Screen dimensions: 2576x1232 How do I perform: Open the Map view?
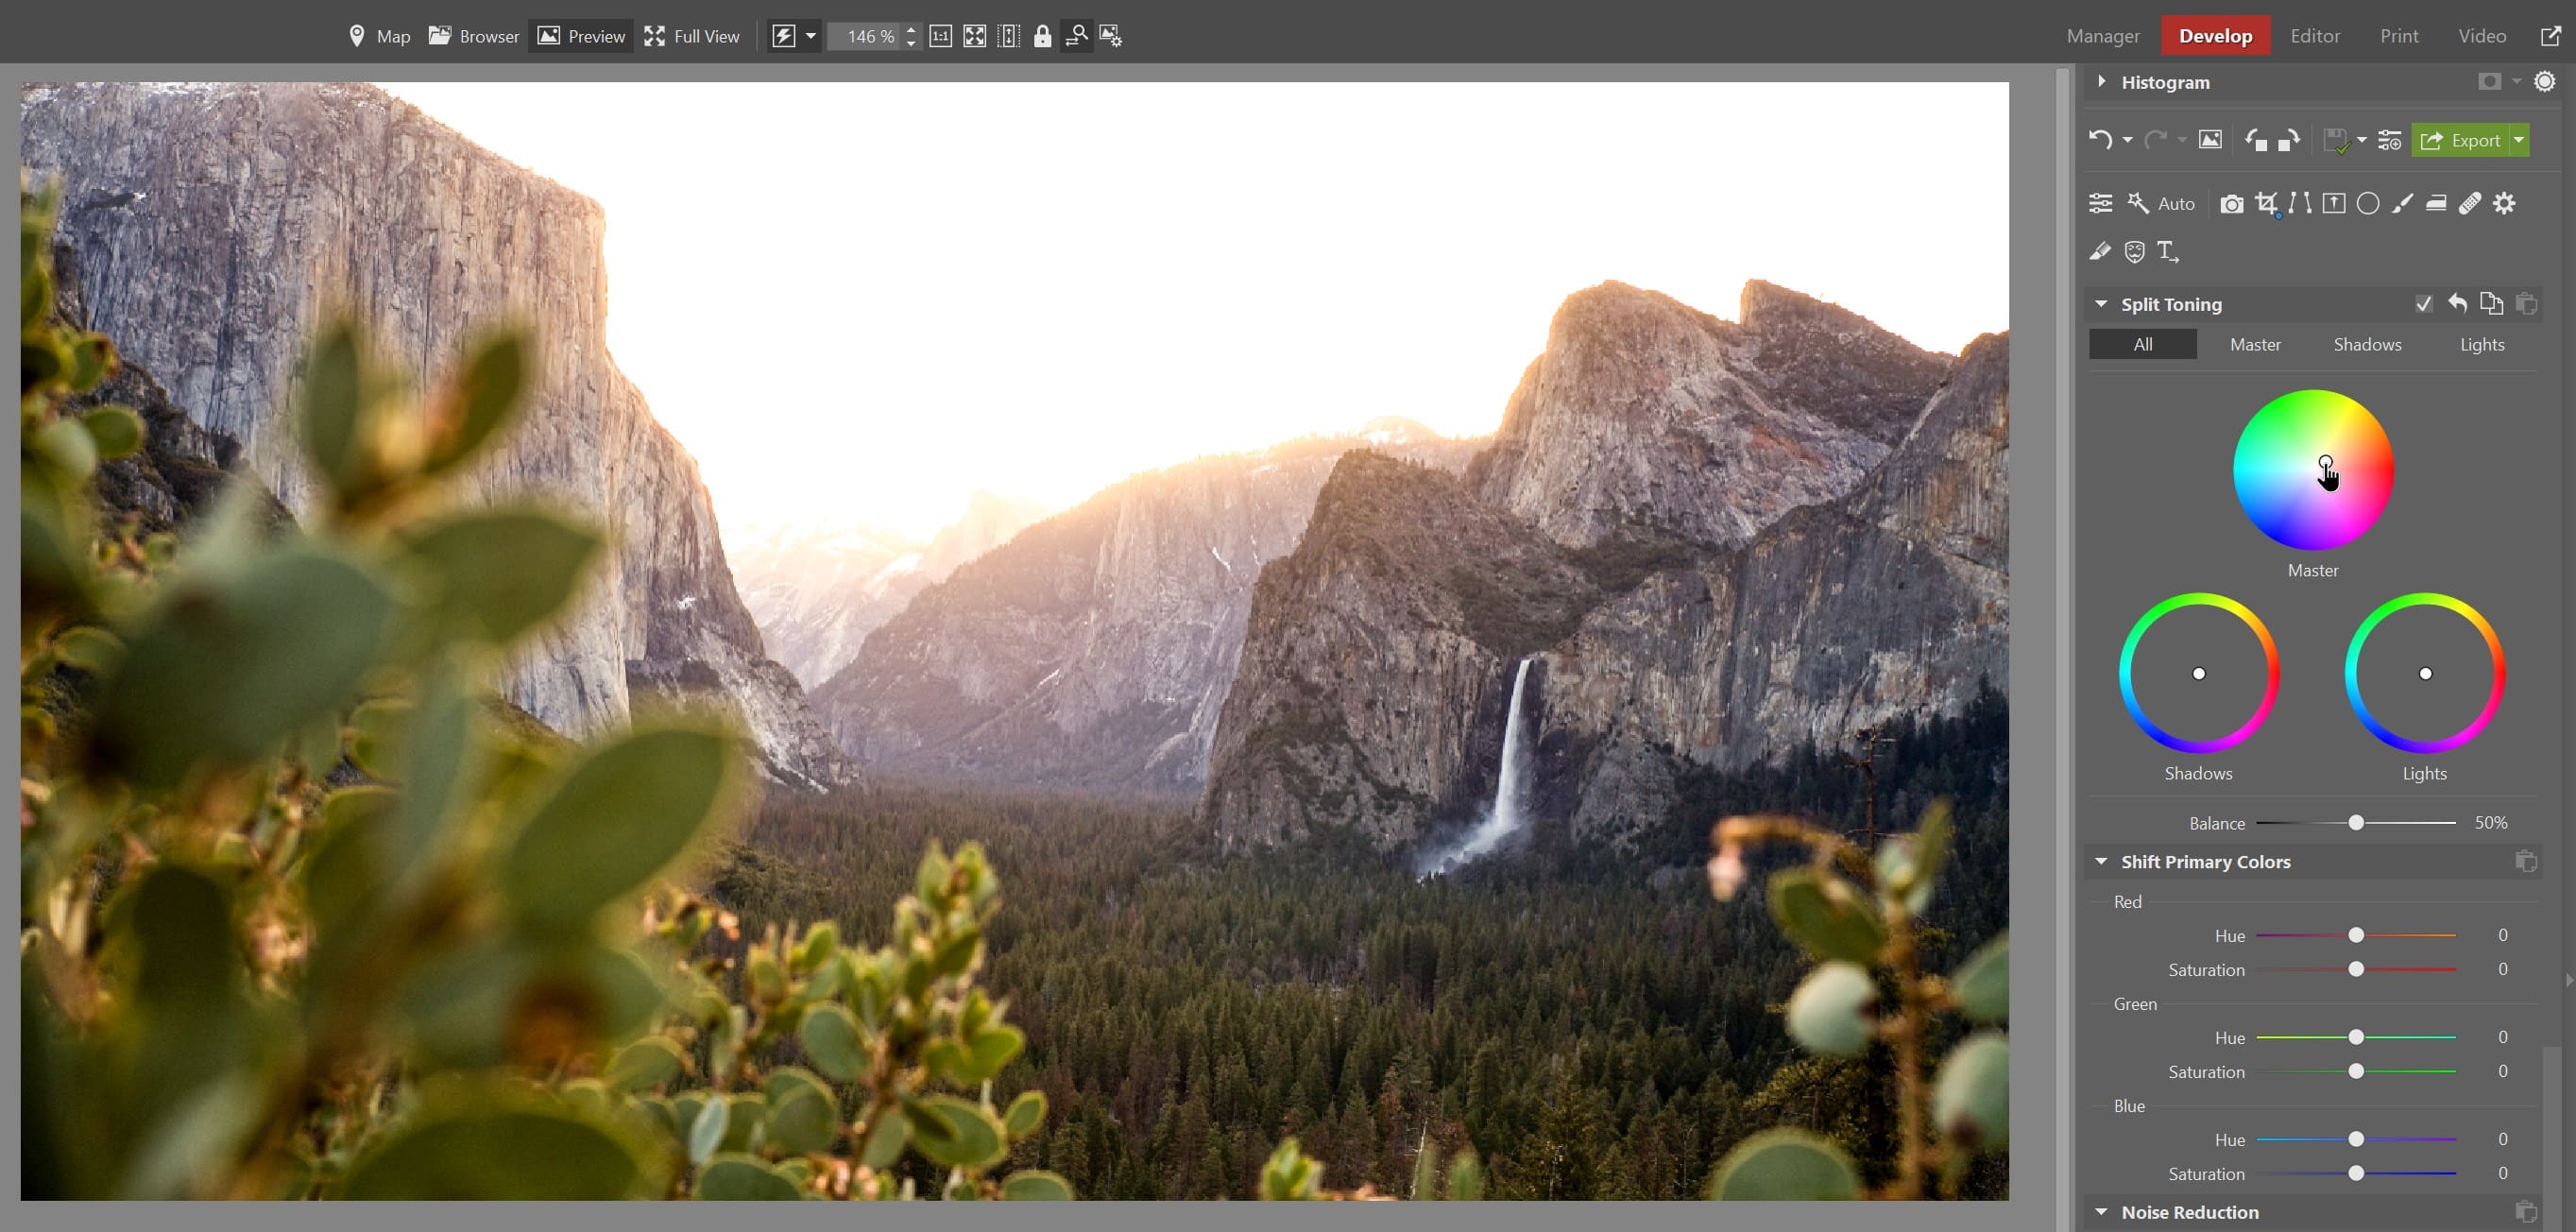(x=379, y=36)
